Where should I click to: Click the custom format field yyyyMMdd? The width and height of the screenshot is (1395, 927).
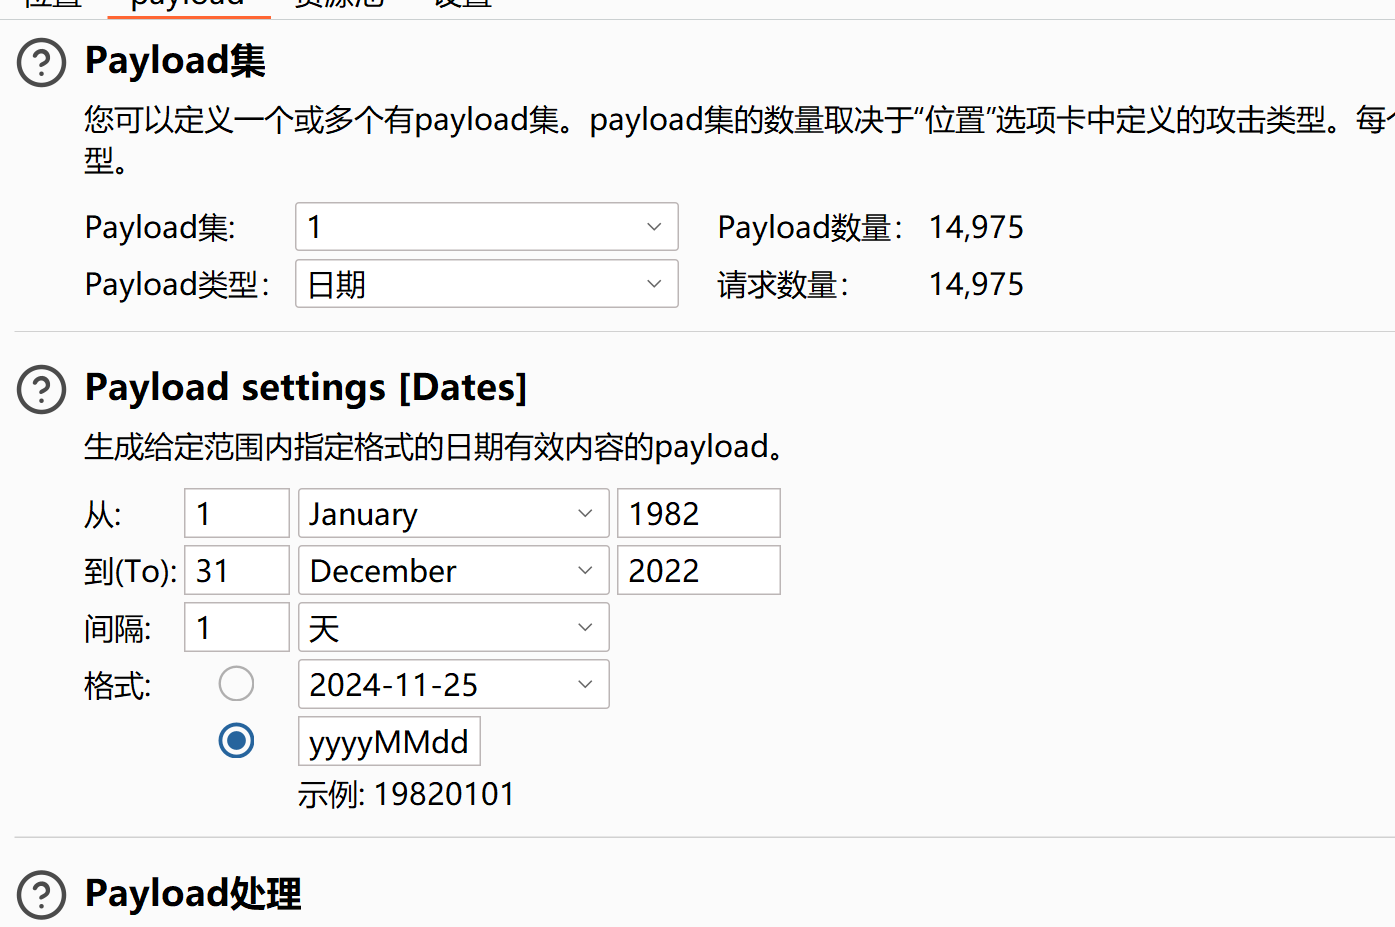389,741
